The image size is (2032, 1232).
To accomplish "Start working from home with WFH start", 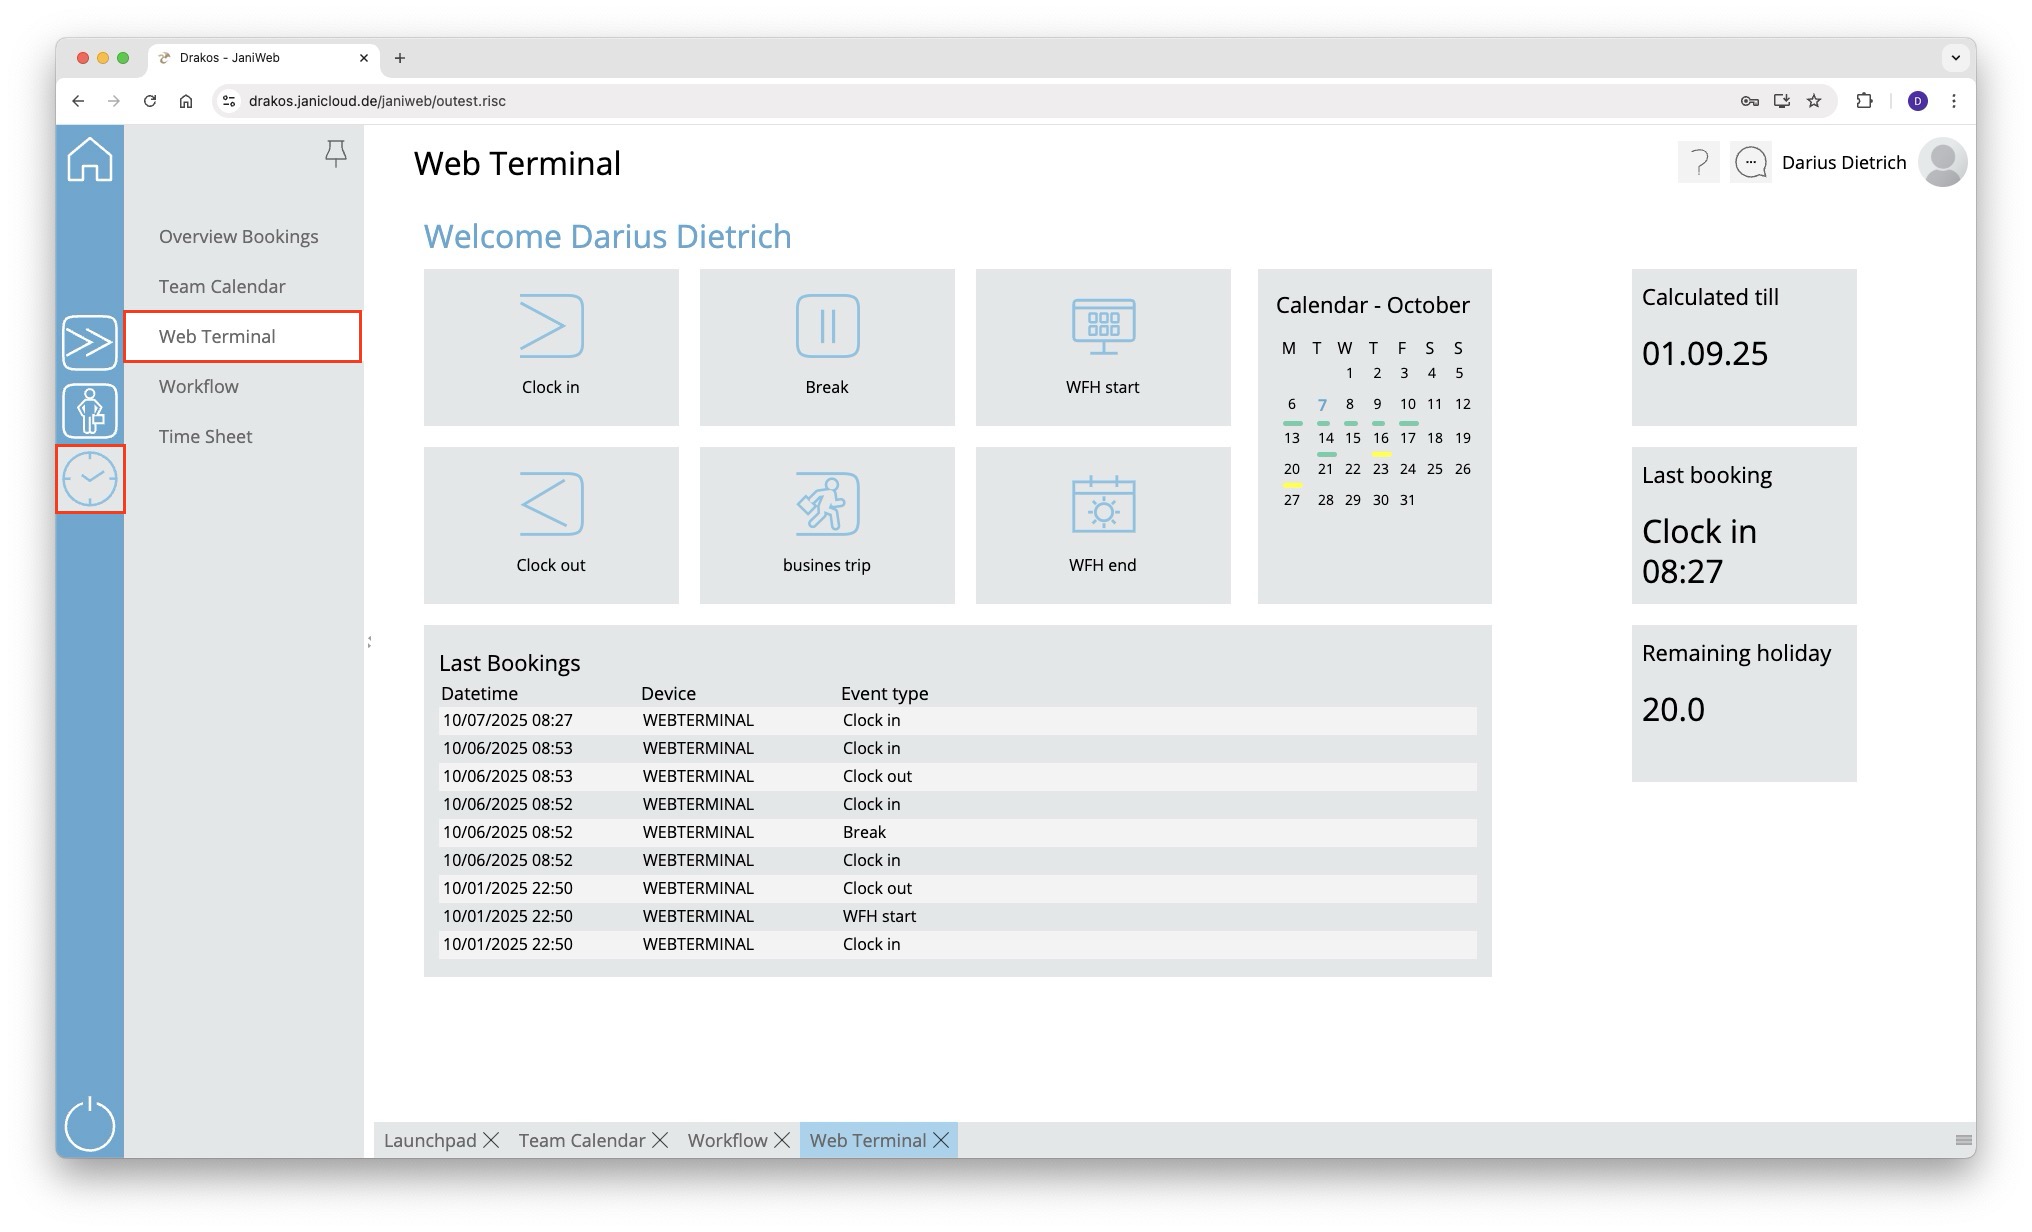I will click(1102, 346).
